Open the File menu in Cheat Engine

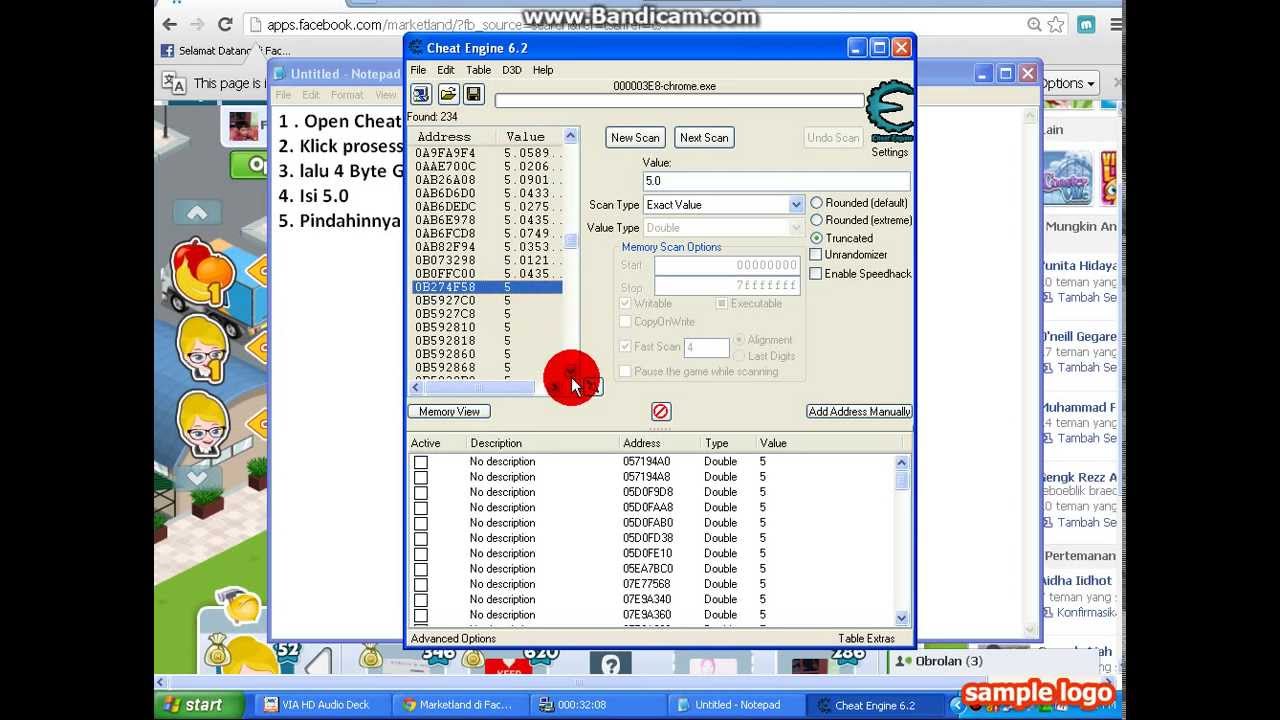(418, 70)
